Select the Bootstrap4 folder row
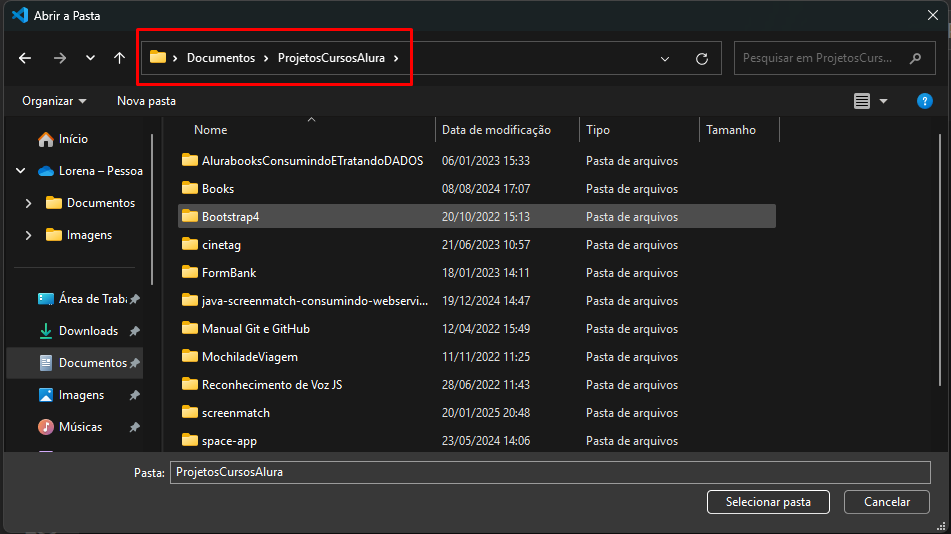951x534 pixels. click(x=477, y=217)
